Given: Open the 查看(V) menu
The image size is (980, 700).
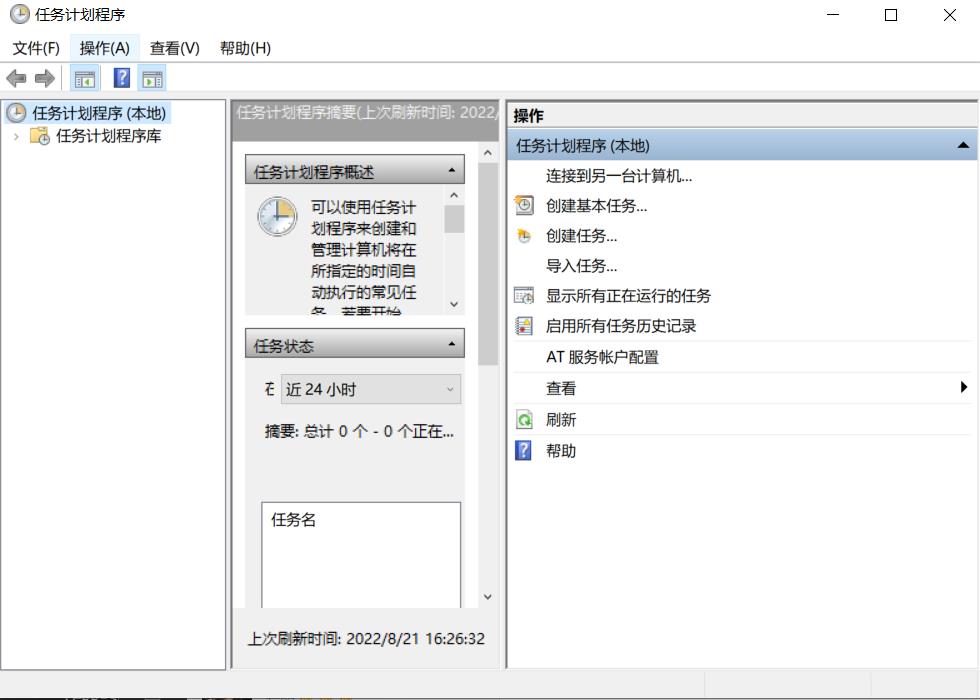Looking at the screenshot, I should [174, 48].
